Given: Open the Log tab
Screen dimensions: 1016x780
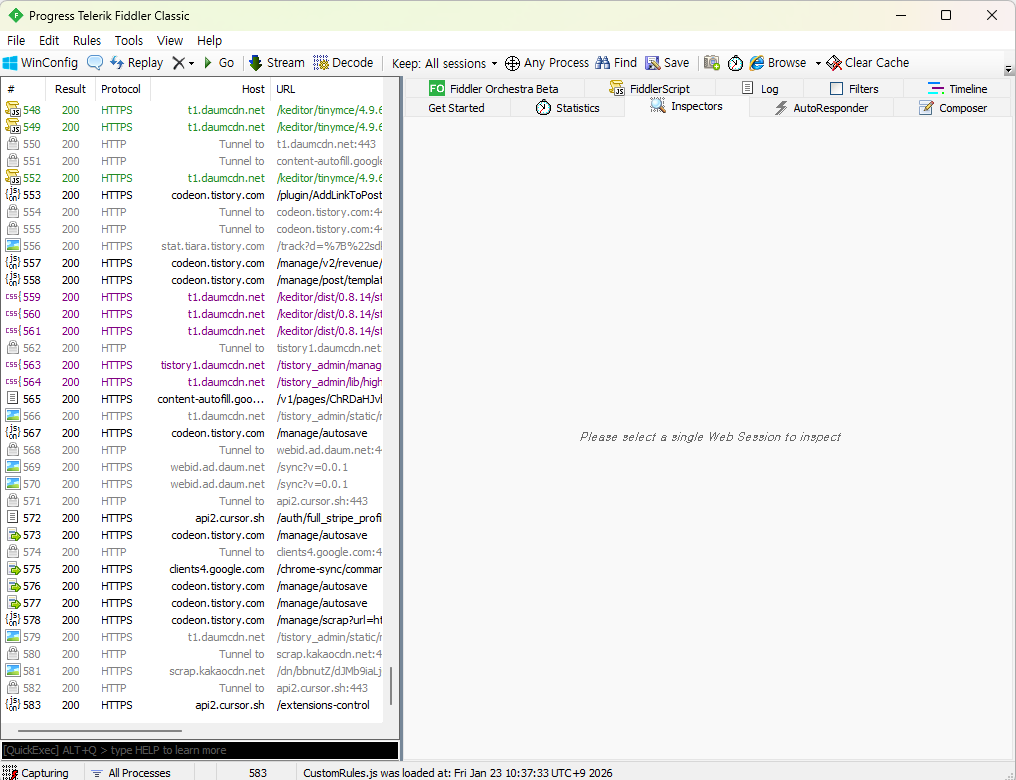Looking at the screenshot, I should pyautogui.click(x=759, y=89).
